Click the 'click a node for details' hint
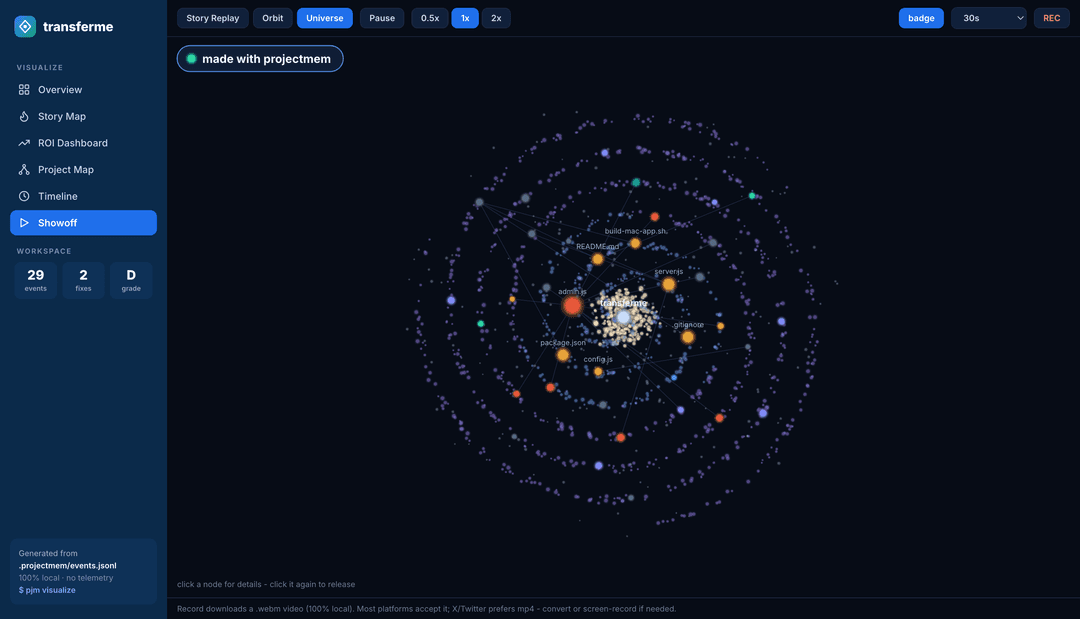Image resolution: width=1080 pixels, height=619 pixels. (266, 584)
